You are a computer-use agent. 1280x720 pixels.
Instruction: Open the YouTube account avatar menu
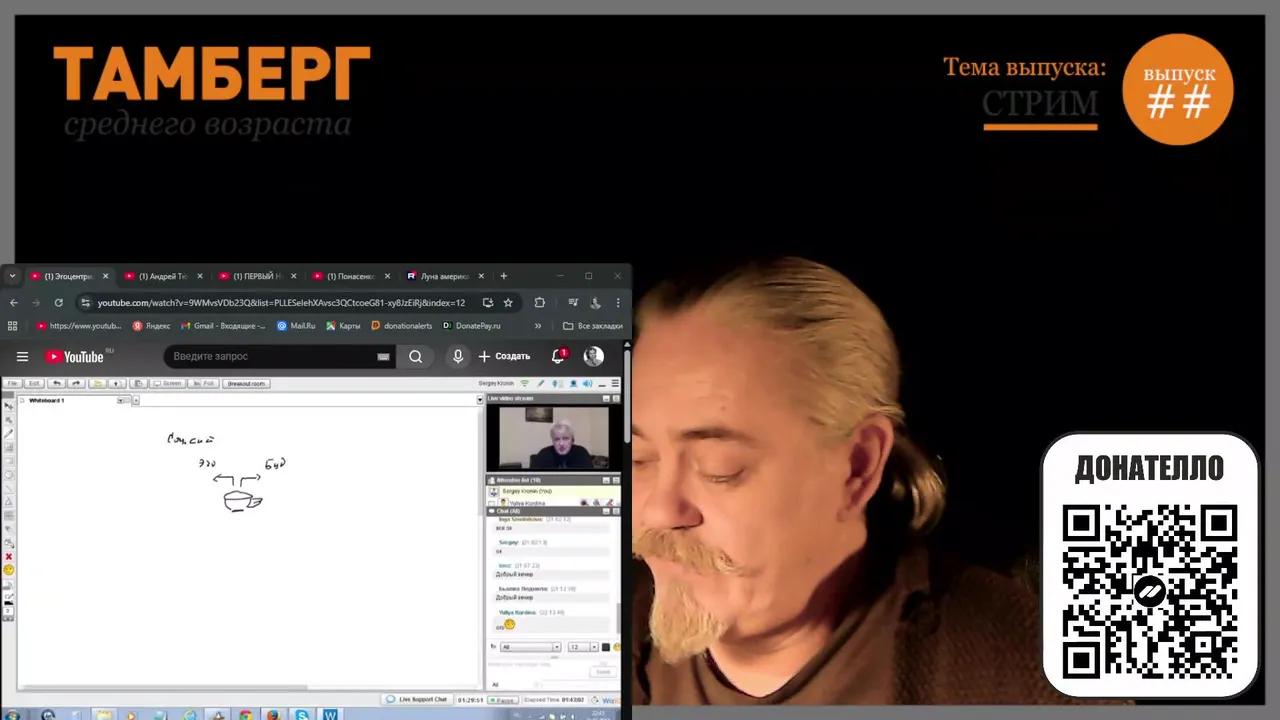(593, 356)
